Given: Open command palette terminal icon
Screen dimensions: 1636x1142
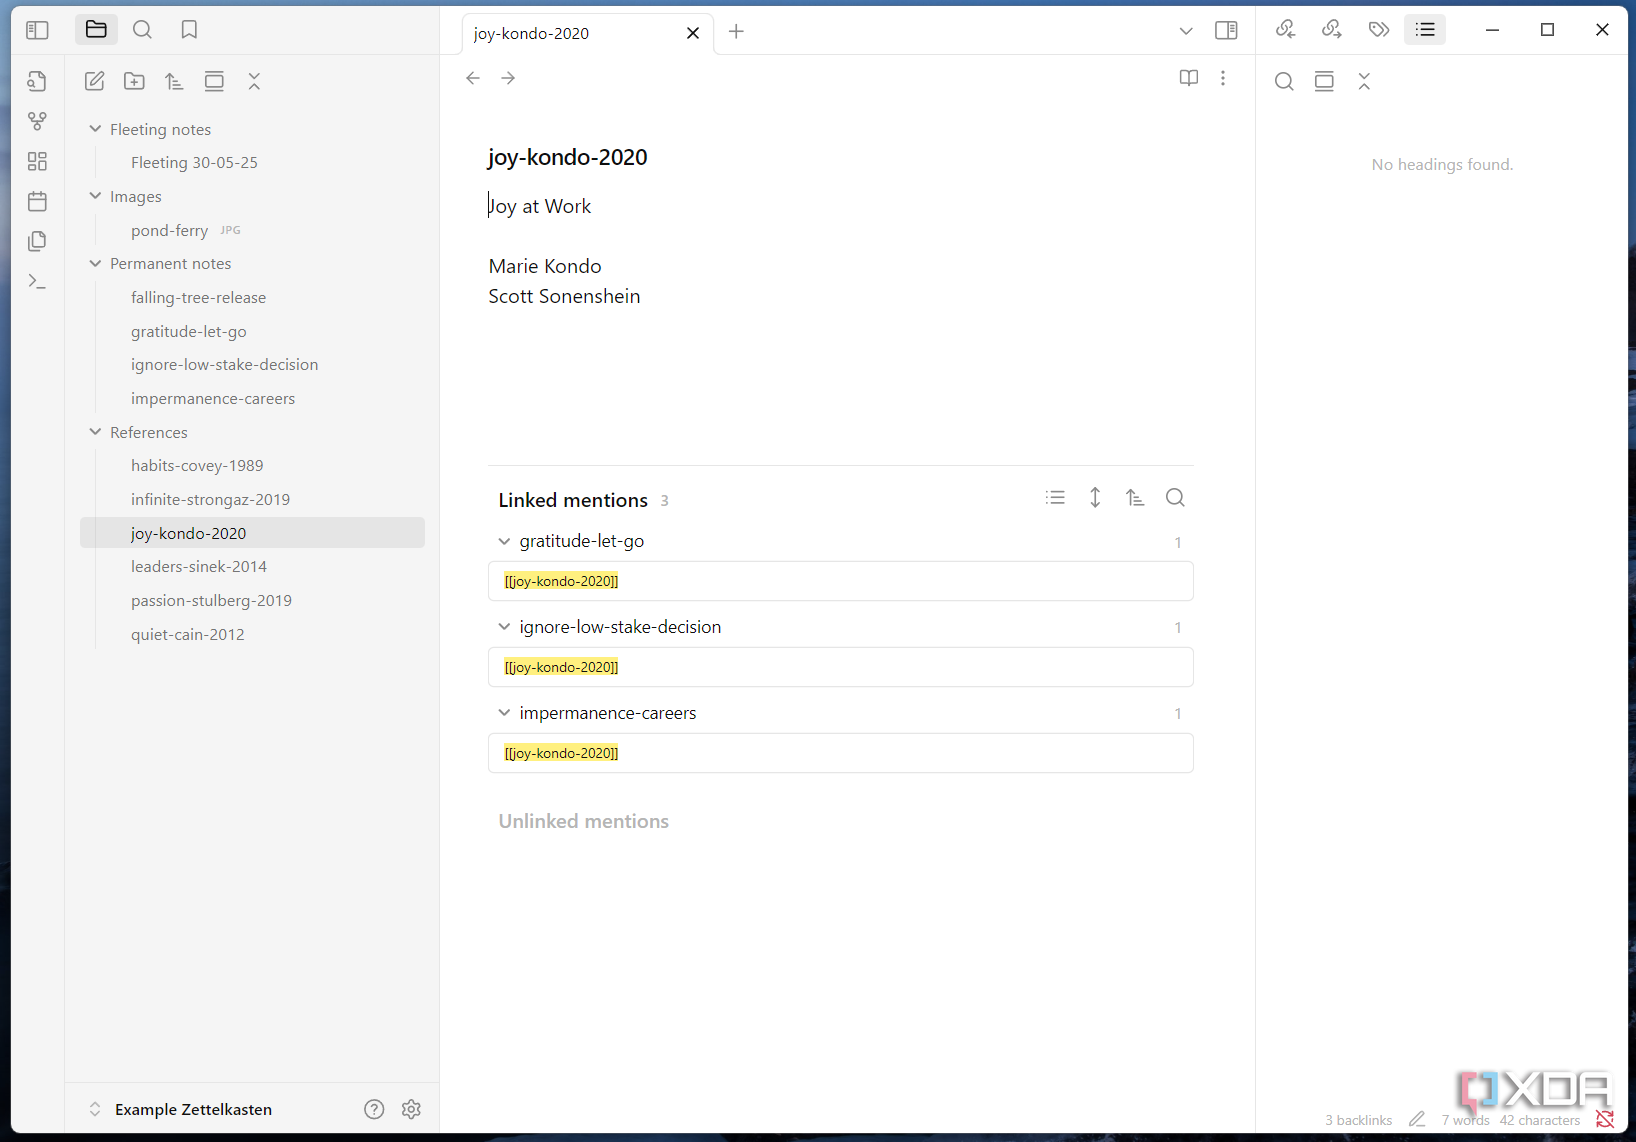Looking at the screenshot, I should tap(37, 281).
